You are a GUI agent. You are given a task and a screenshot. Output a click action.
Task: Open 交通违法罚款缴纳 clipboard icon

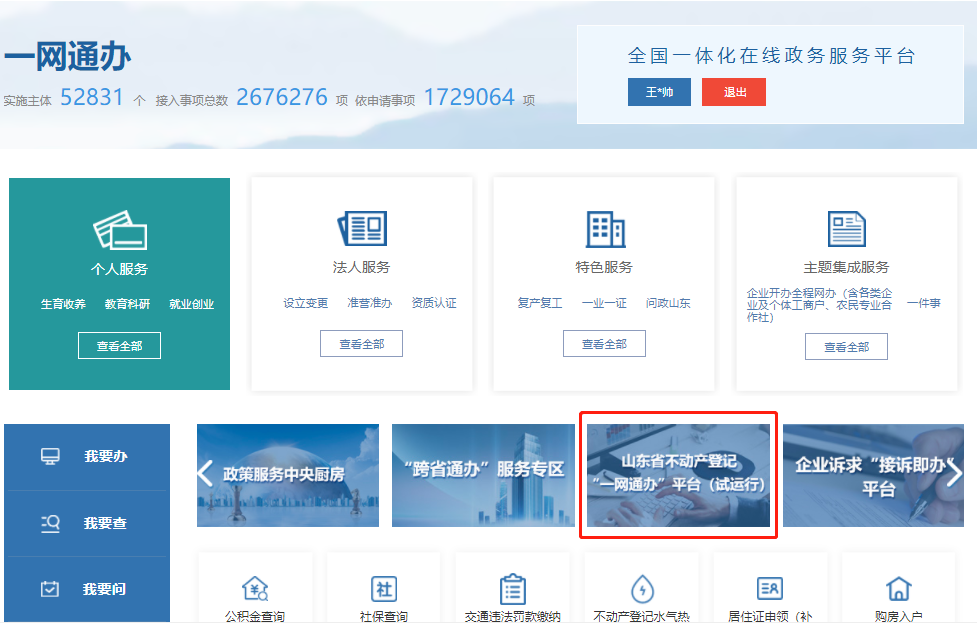[512, 588]
